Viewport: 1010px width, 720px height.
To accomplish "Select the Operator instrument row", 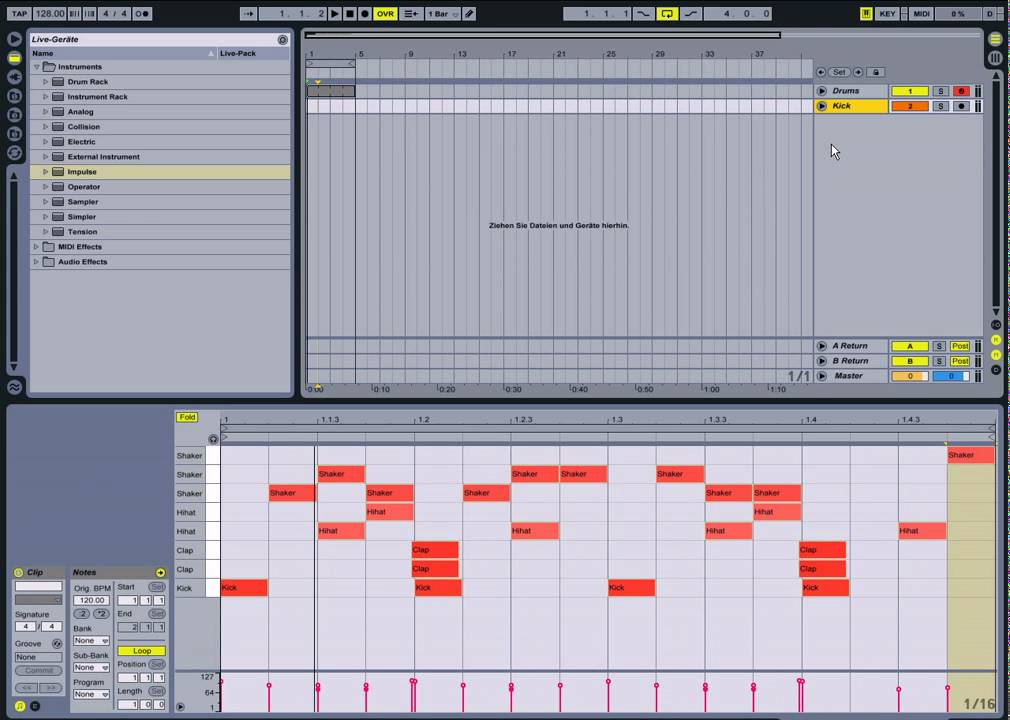I will point(160,187).
